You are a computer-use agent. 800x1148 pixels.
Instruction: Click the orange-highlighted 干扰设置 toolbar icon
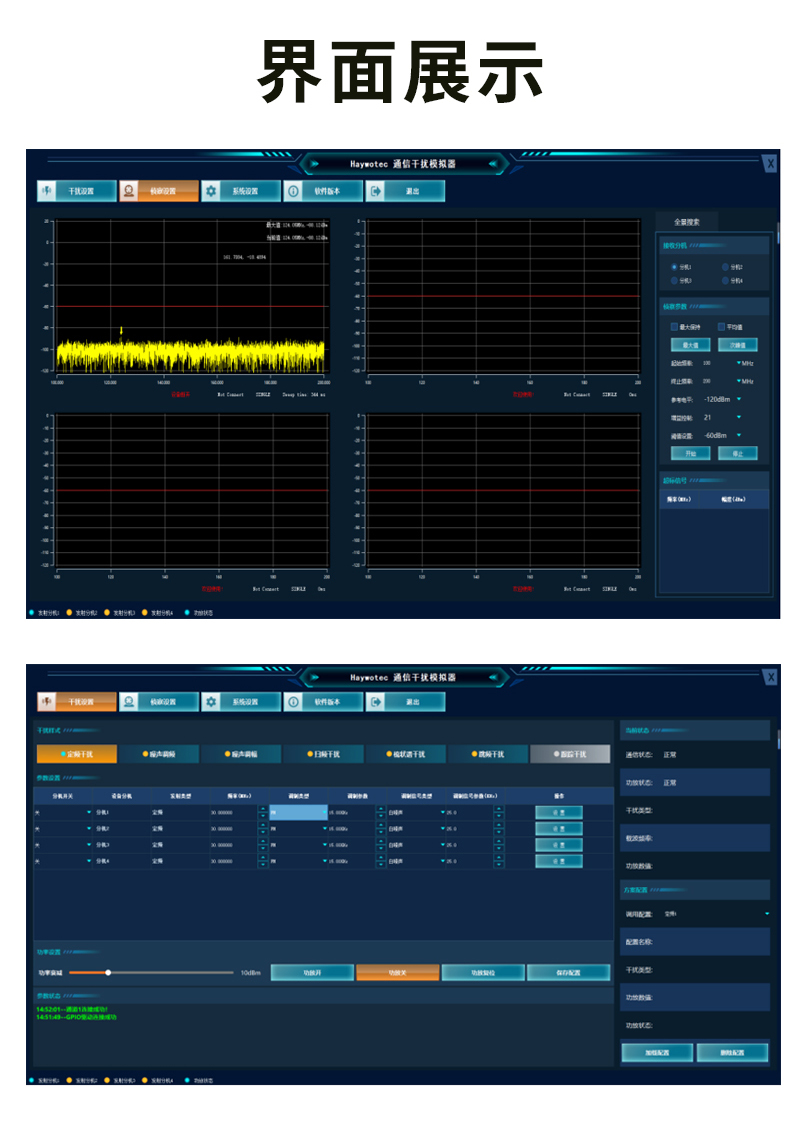[x=48, y=702]
